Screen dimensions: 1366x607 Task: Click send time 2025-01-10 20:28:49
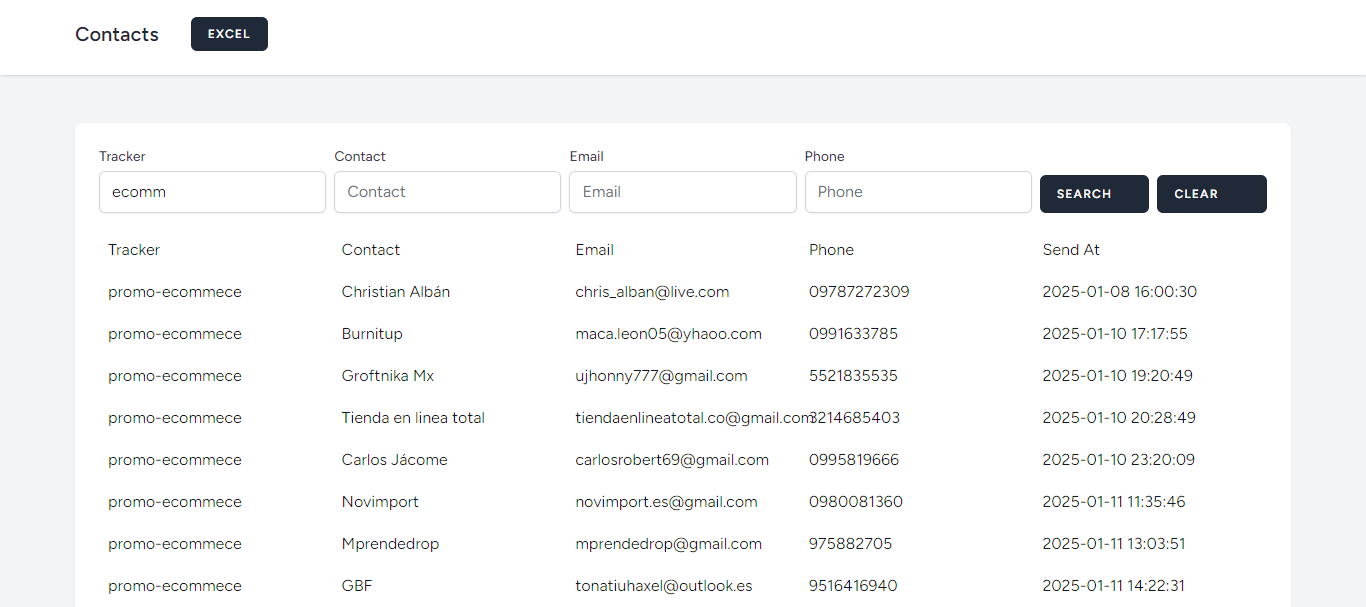(1120, 418)
